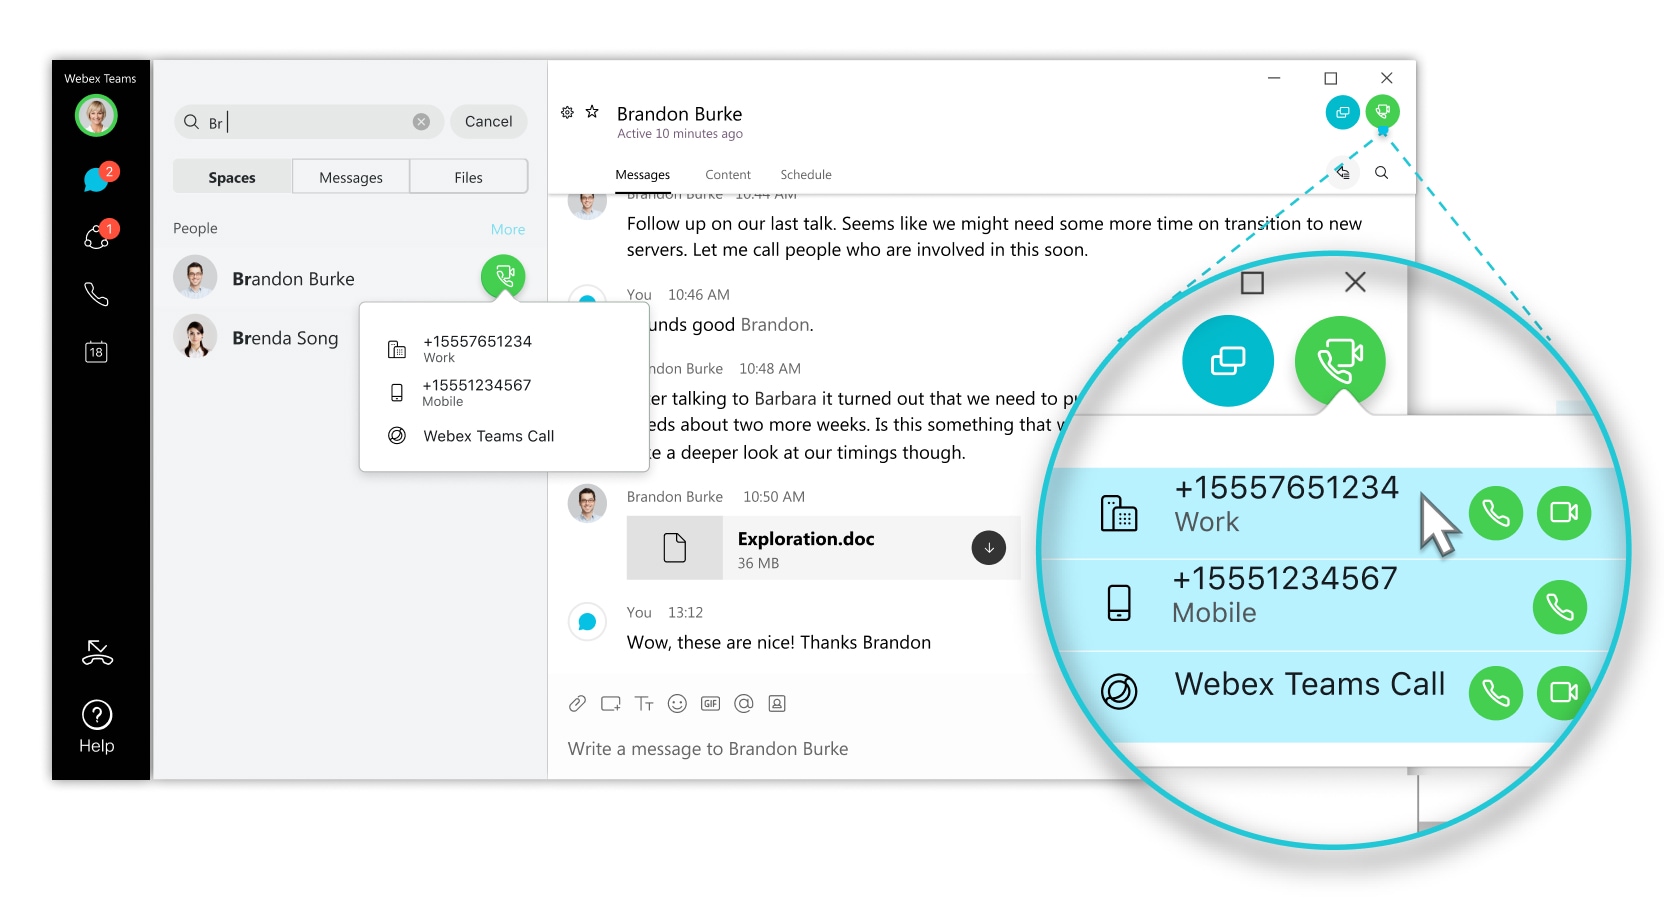Attach a file with the paperclip icon

click(577, 704)
